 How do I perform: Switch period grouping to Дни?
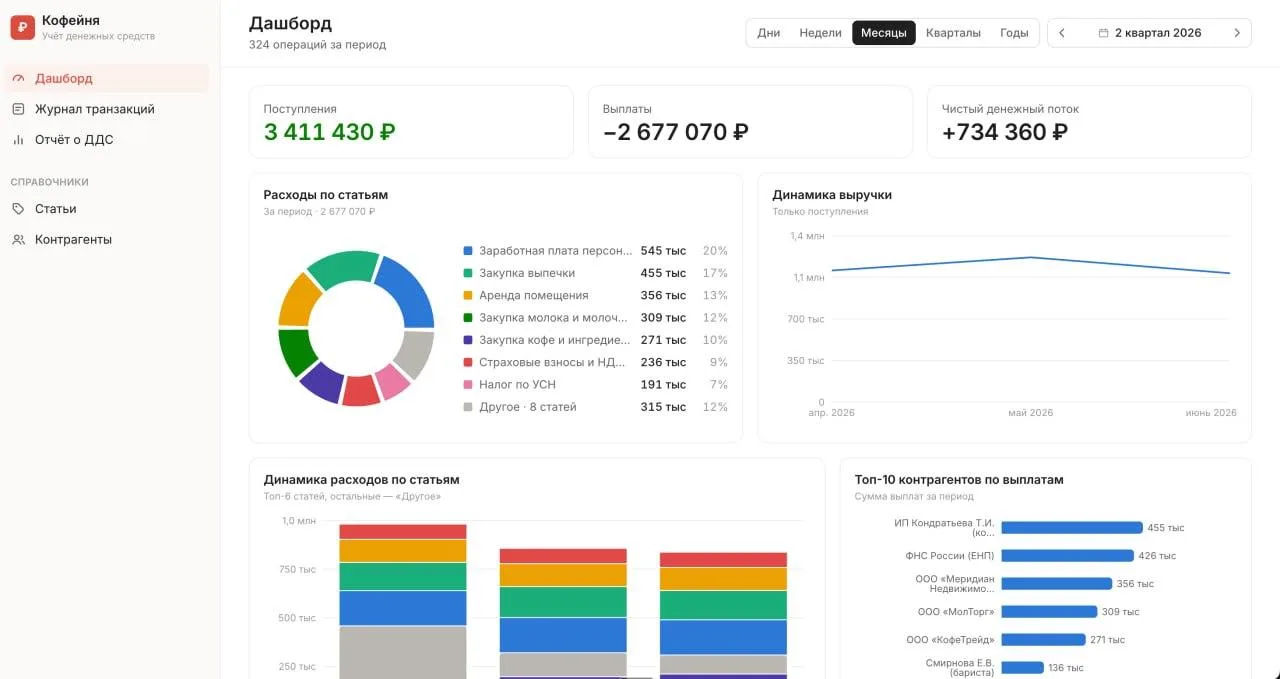point(769,33)
